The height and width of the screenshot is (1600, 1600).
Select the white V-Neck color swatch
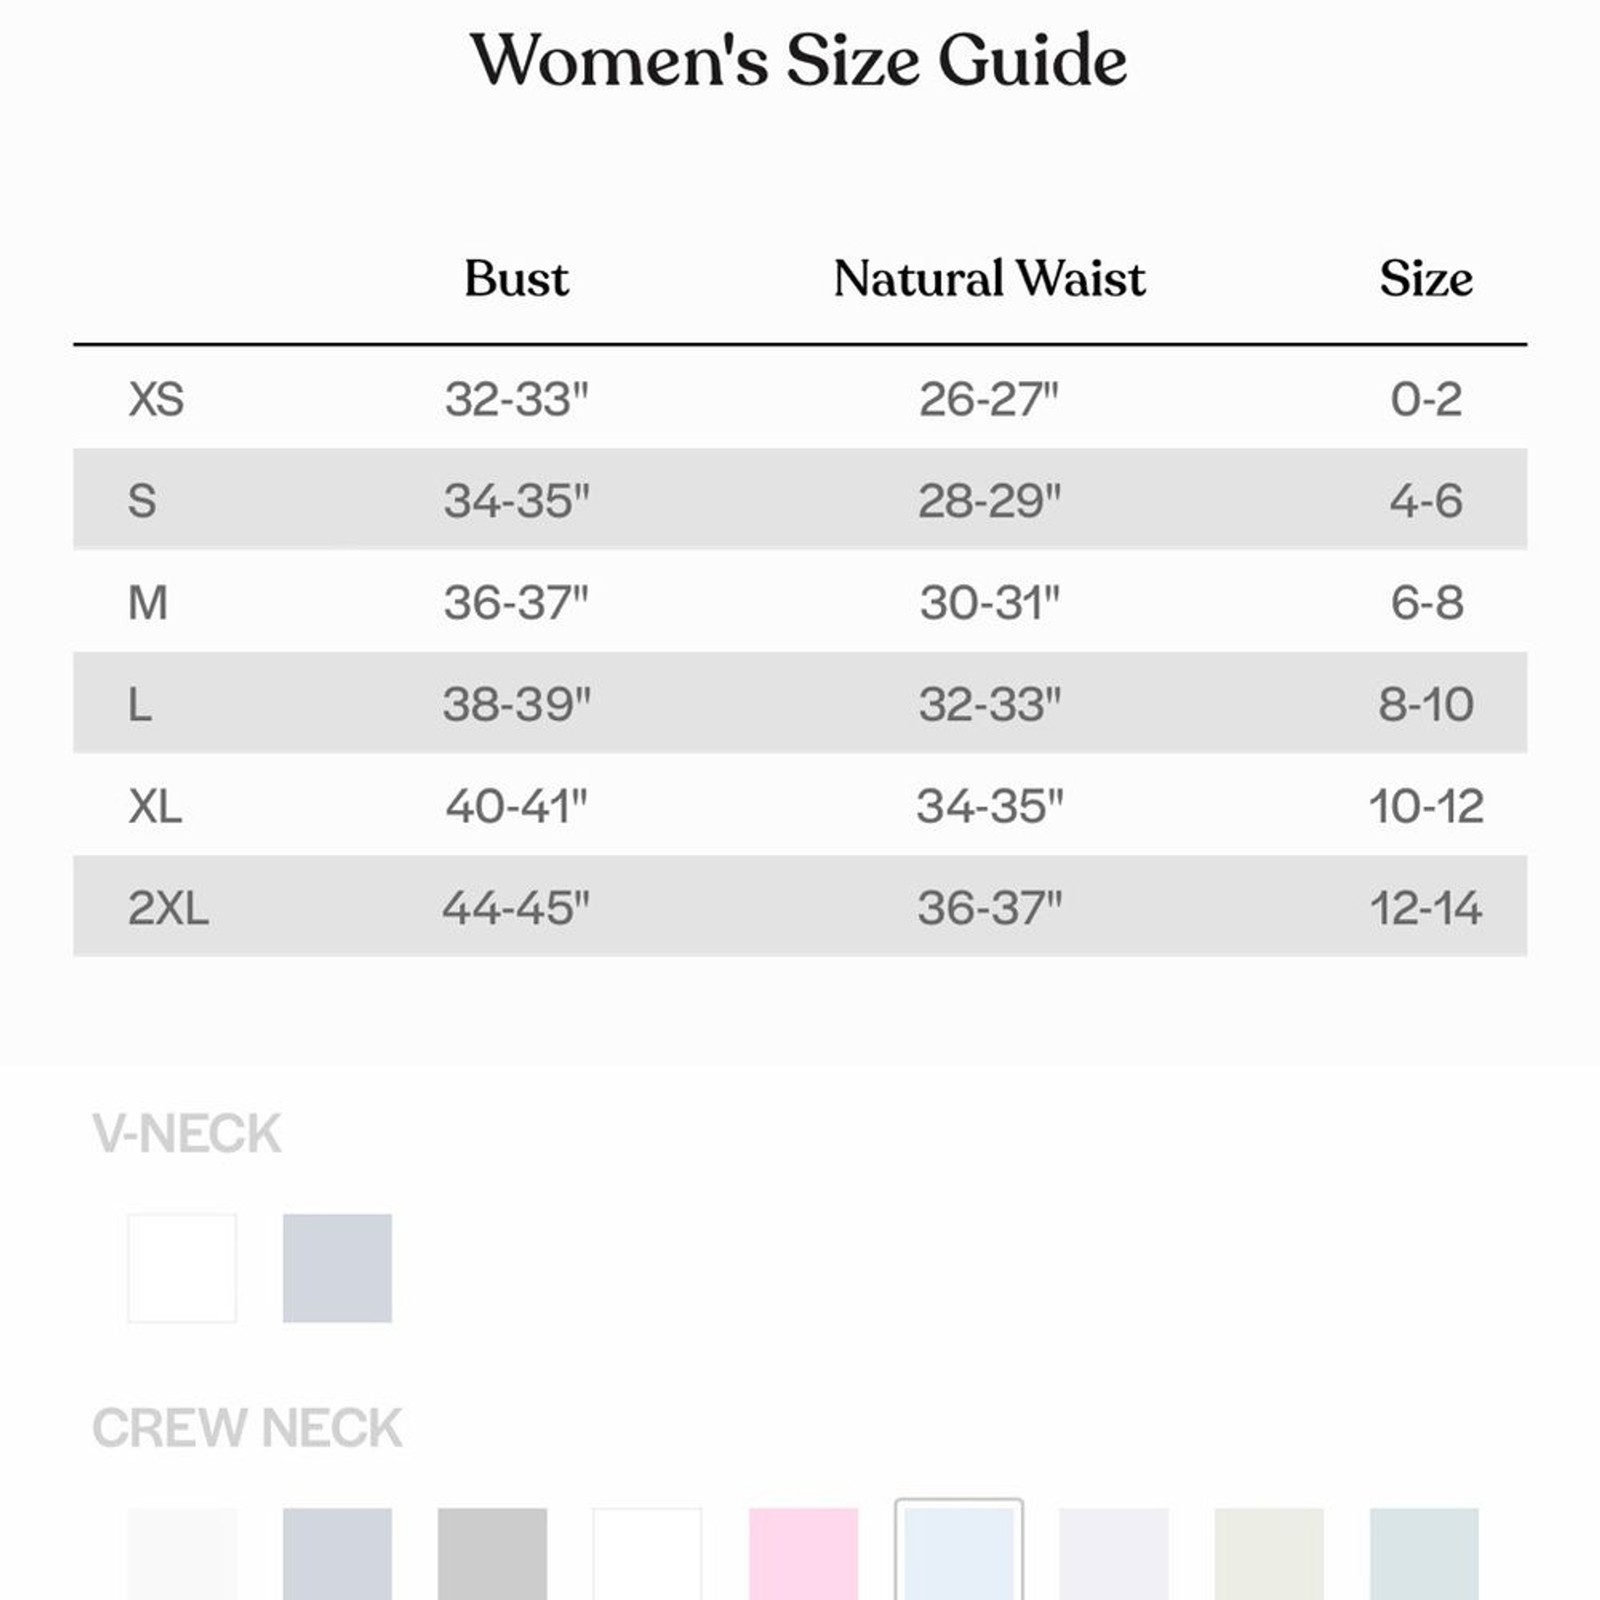pyautogui.click(x=182, y=1268)
